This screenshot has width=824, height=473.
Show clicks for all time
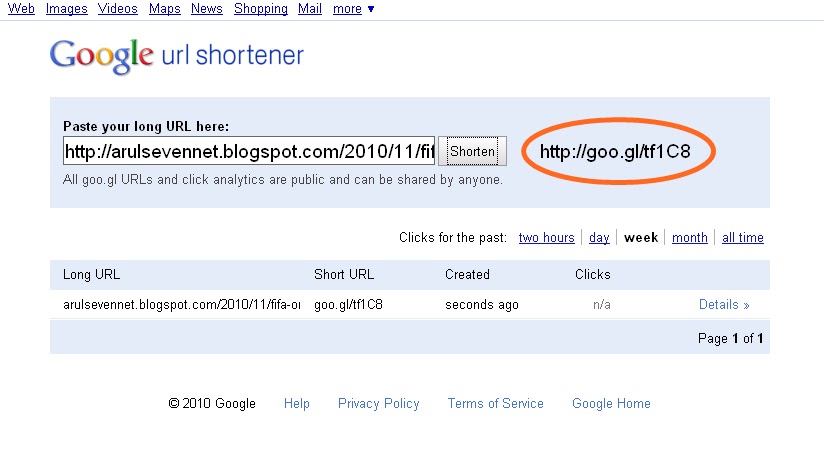[x=743, y=238]
